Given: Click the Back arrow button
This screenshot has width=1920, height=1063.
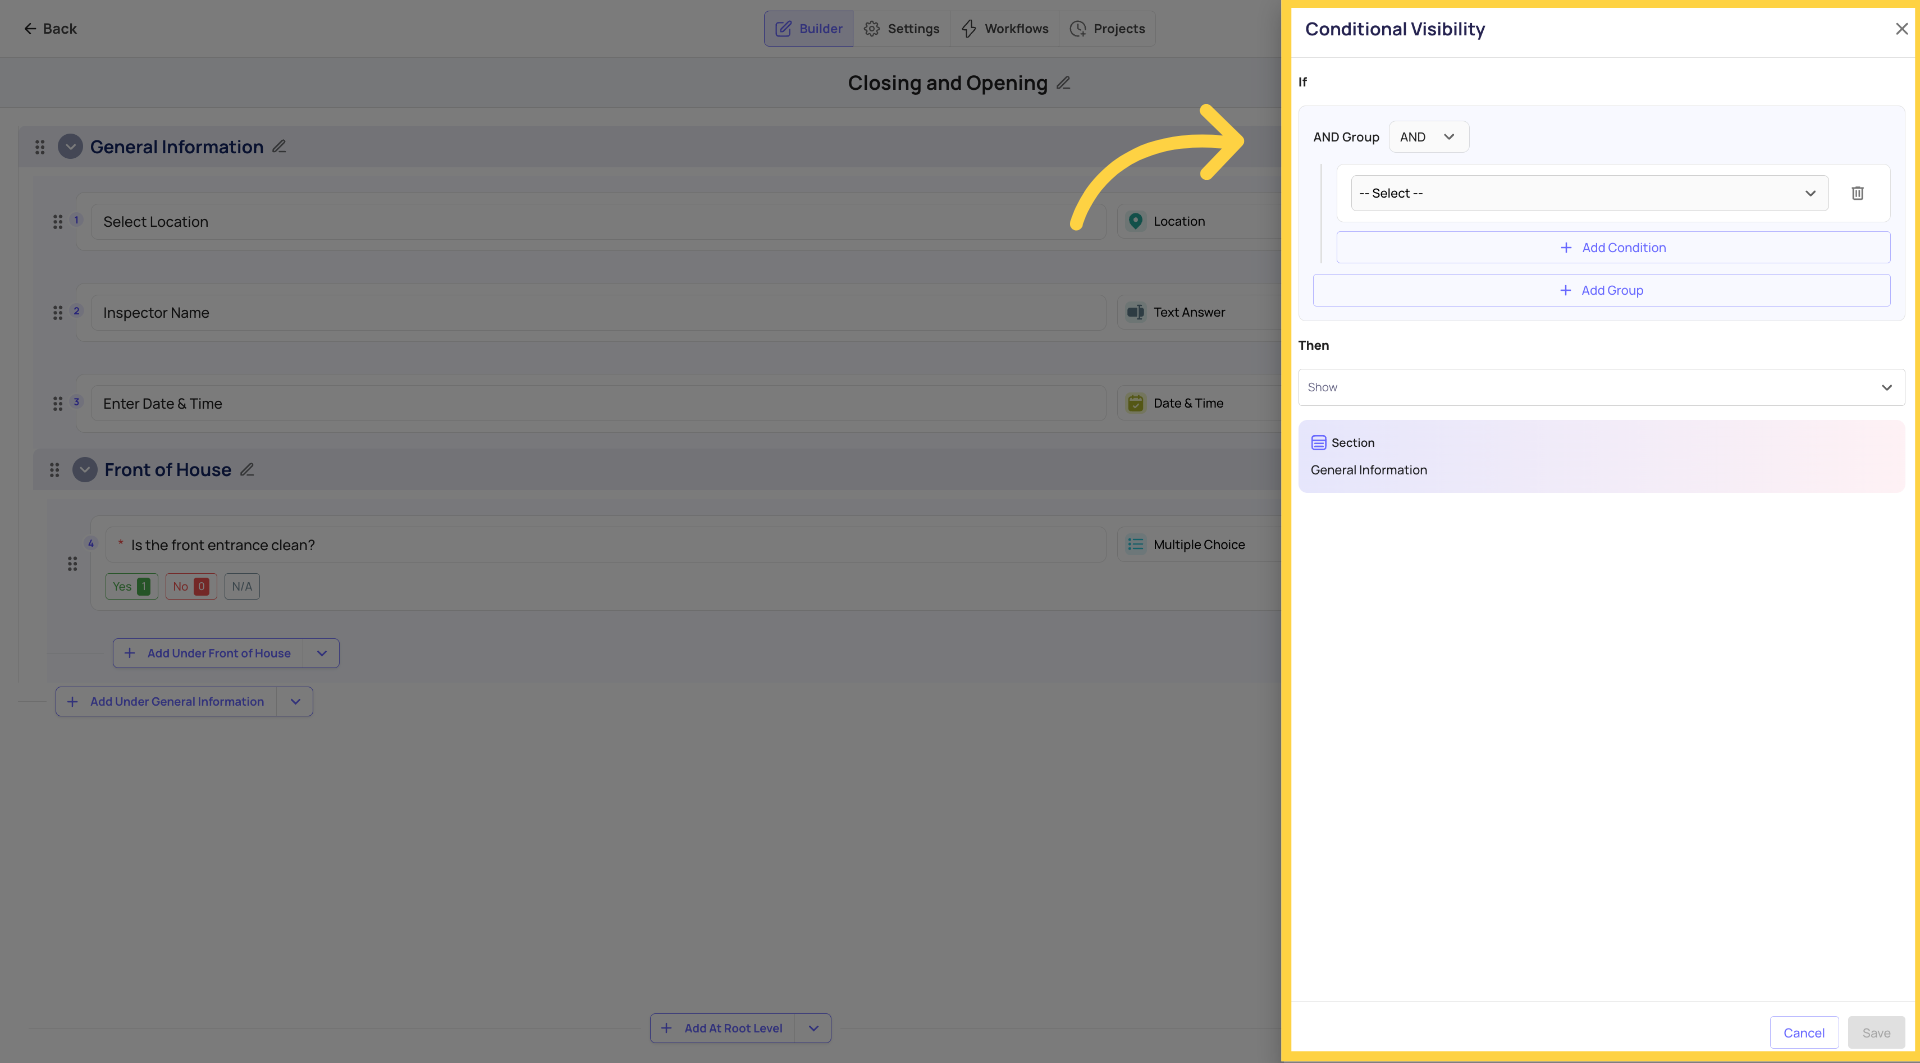Looking at the screenshot, I should tap(50, 29).
